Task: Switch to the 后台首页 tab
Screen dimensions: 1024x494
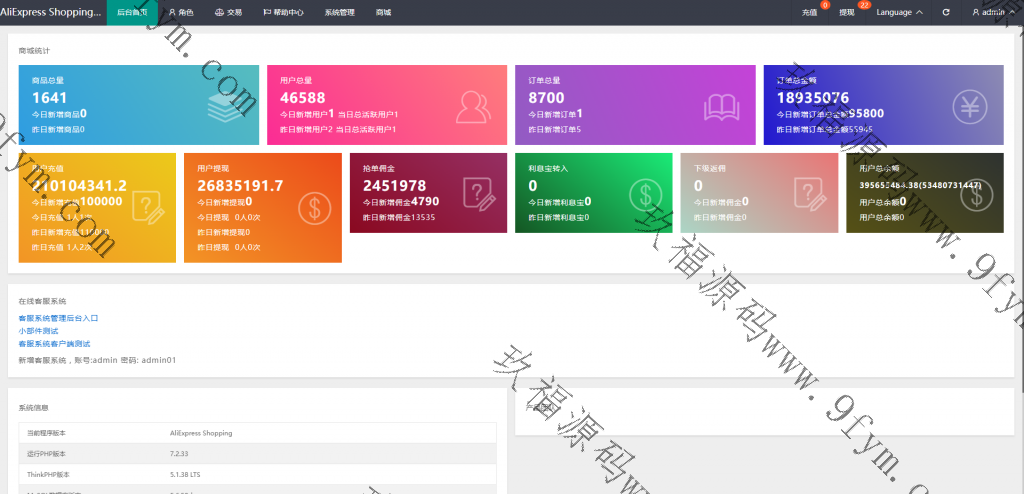Action: tap(132, 12)
